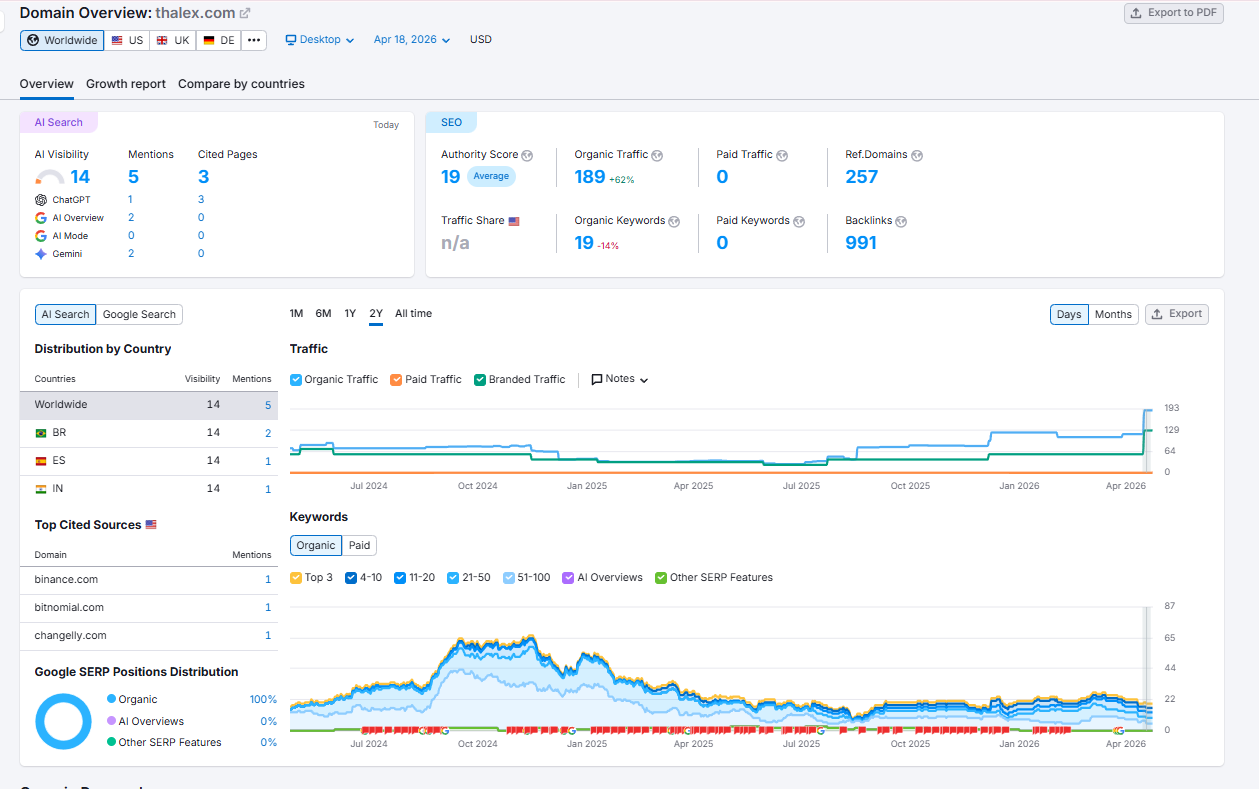
Task: Switch to the Google Search tab
Action: click(139, 315)
